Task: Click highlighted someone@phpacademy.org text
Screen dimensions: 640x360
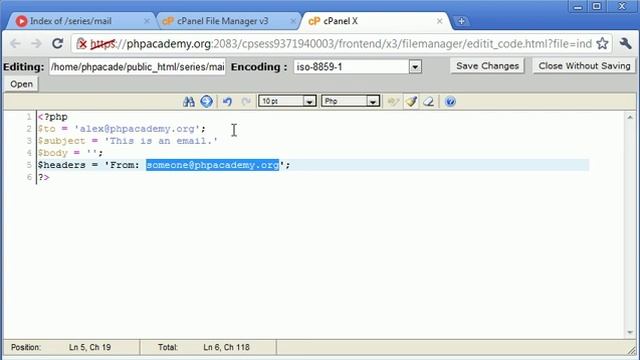Action: (212, 165)
